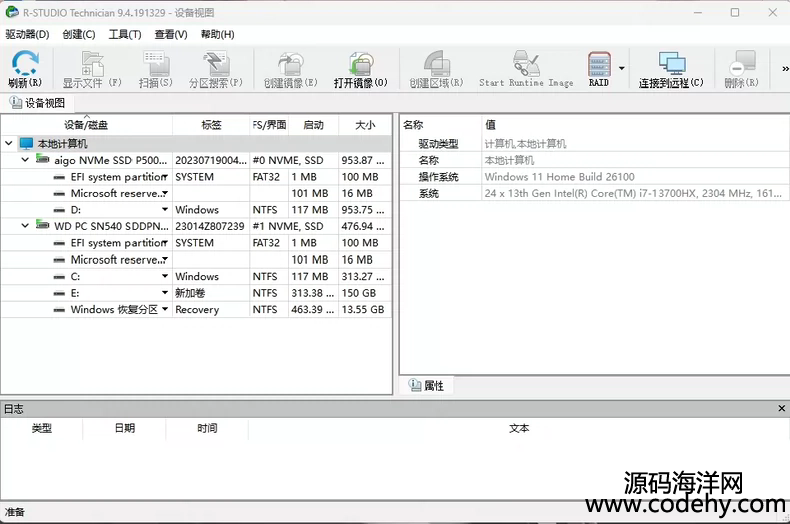Open the 驱动器(D) menu
This screenshot has width=790, height=524.
tap(27, 34)
